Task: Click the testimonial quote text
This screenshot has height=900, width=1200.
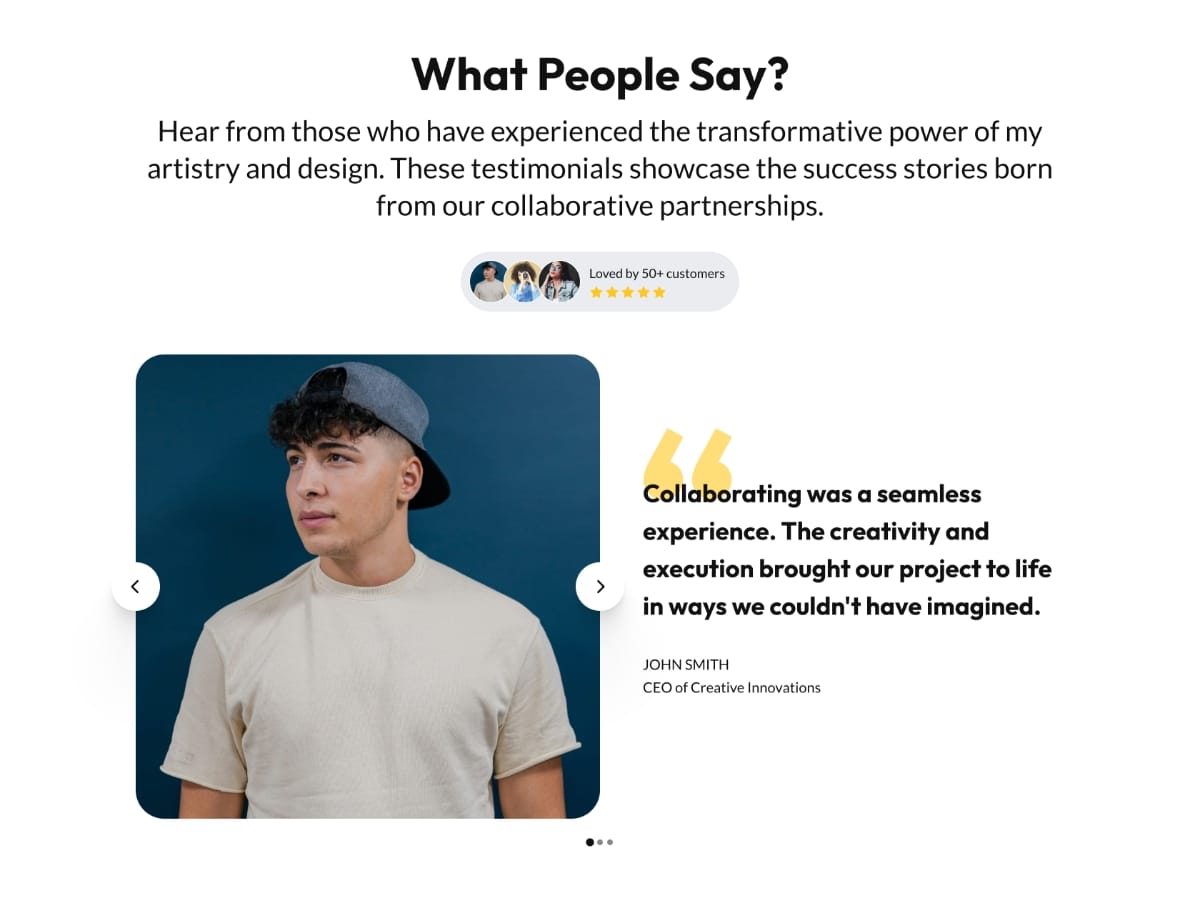Action: (x=846, y=550)
